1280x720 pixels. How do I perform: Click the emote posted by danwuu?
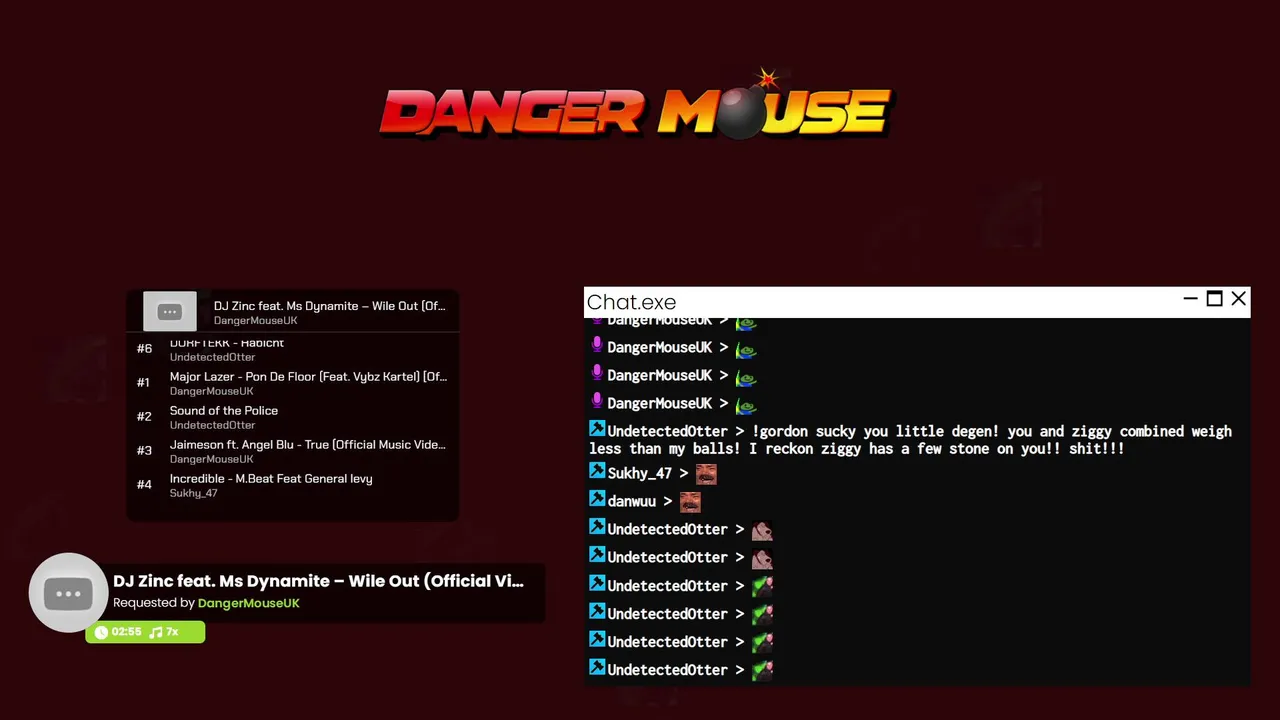pyautogui.click(x=690, y=501)
